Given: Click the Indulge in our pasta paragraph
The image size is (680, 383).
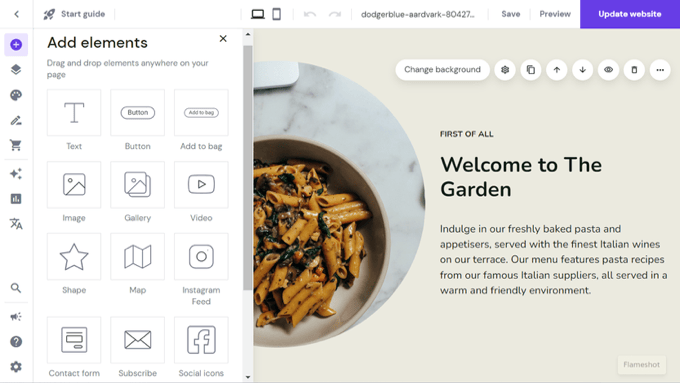Looking at the screenshot, I should click(x=554, y=259).
